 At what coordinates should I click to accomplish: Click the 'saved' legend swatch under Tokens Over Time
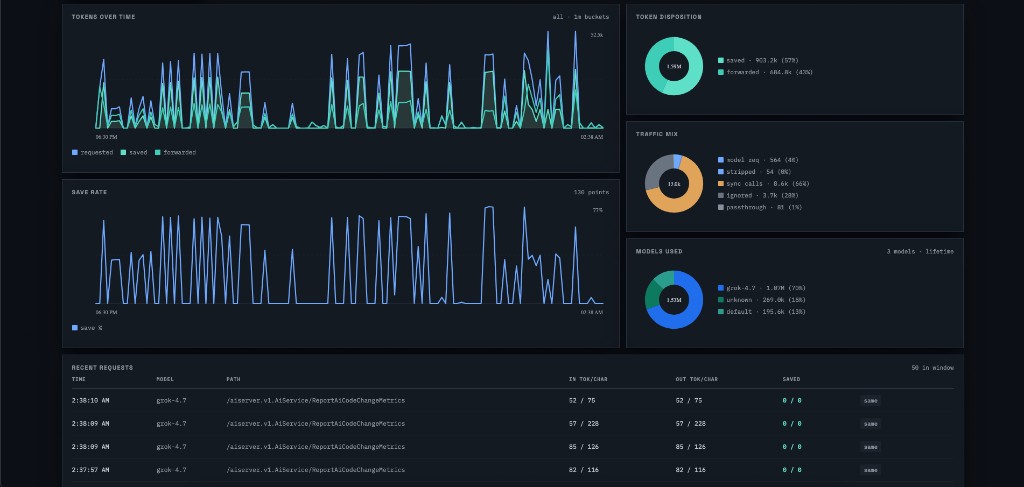(123, 152)
